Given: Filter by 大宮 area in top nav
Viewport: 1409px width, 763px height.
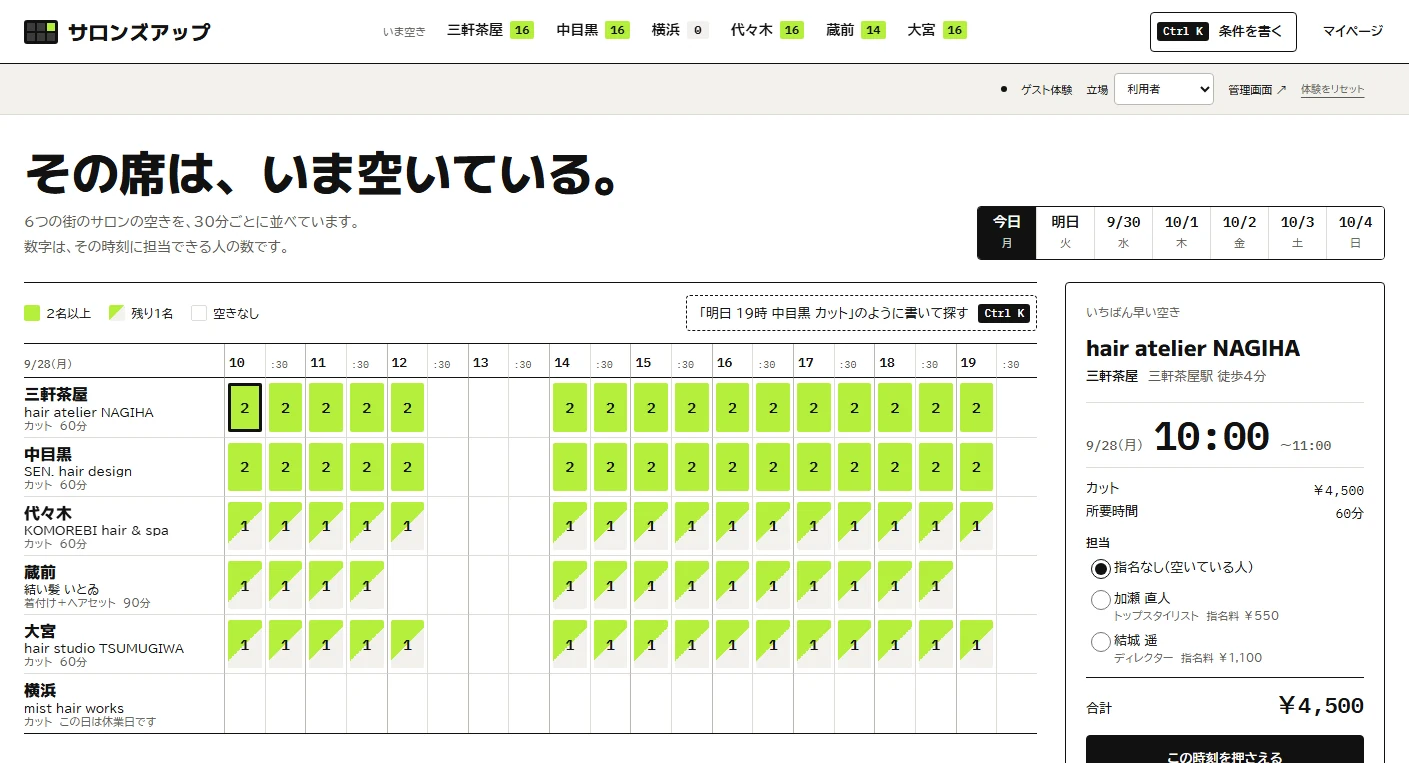Looking at the screenshot, I should [x=937, y=30].
